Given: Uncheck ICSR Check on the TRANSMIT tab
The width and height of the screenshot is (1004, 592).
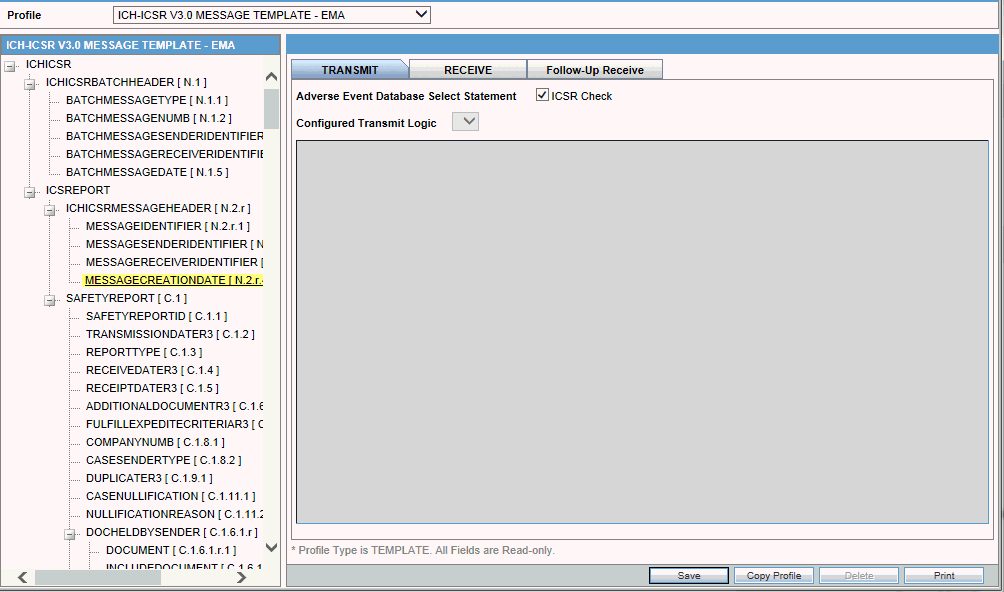Looking at the screenshot, I should [x=542, y=95].
